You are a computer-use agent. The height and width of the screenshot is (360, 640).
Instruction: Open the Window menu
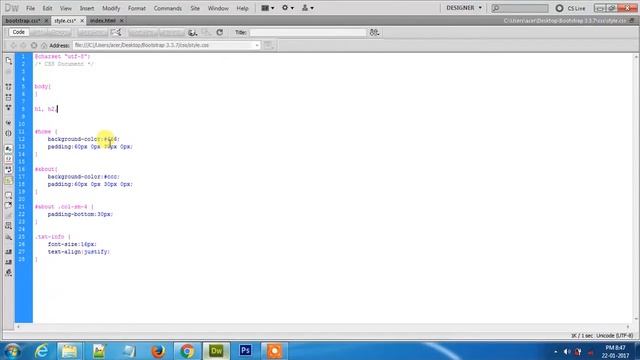tap(218, 8)
